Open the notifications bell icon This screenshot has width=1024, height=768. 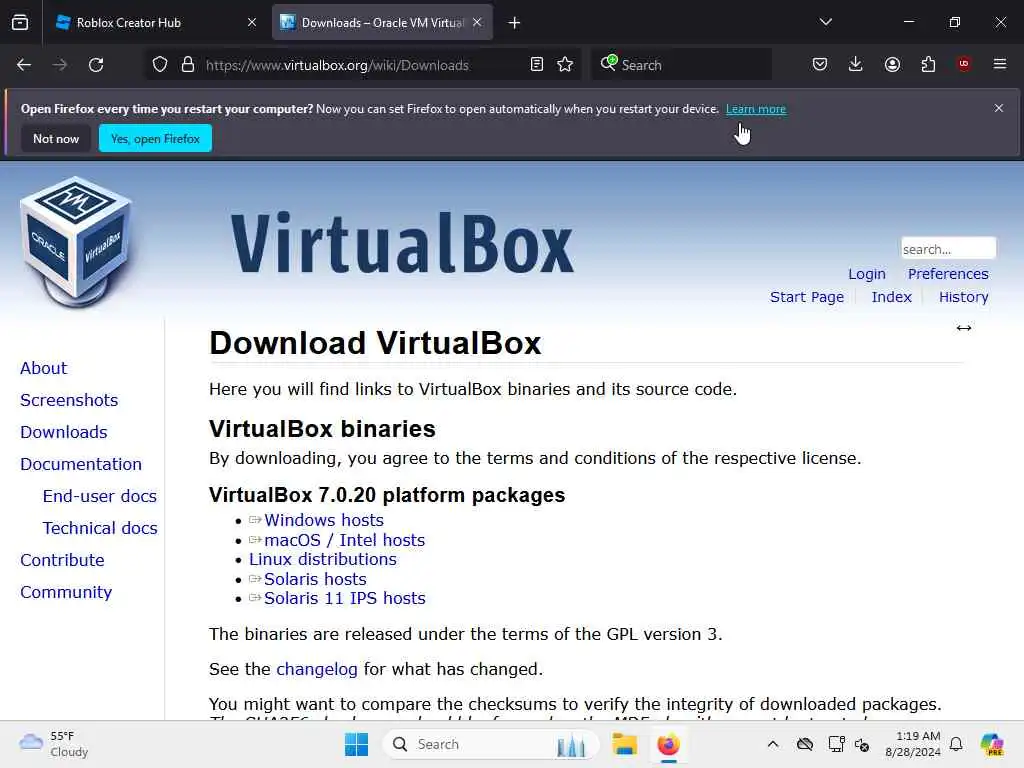[x=956, y=744]
